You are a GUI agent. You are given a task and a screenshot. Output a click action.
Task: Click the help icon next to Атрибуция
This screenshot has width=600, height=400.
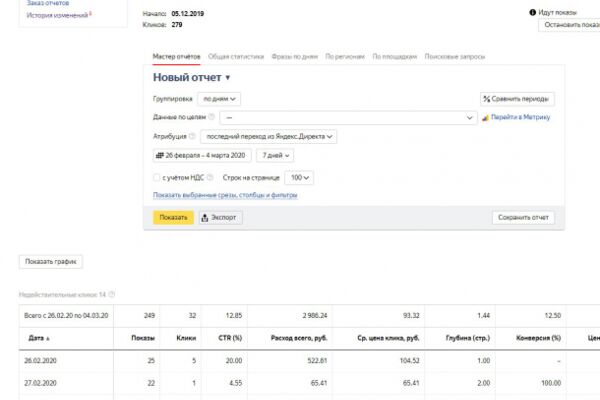click(192, 136)
